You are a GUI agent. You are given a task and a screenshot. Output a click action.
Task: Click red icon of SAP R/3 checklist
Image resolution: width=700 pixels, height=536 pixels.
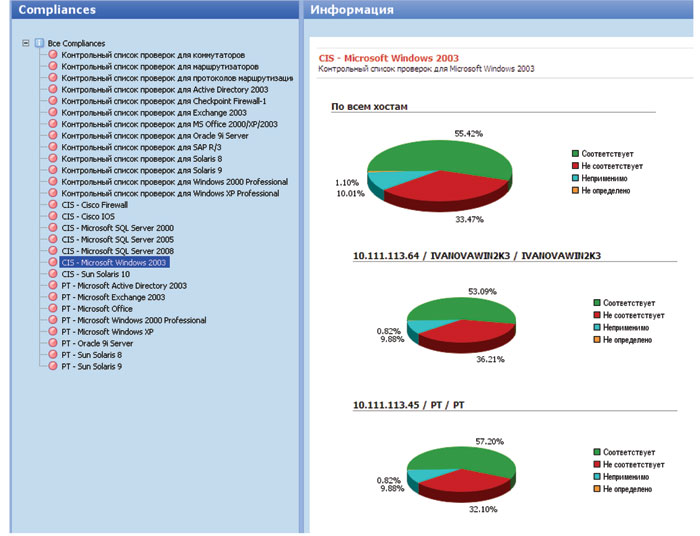tap(53, 147)
